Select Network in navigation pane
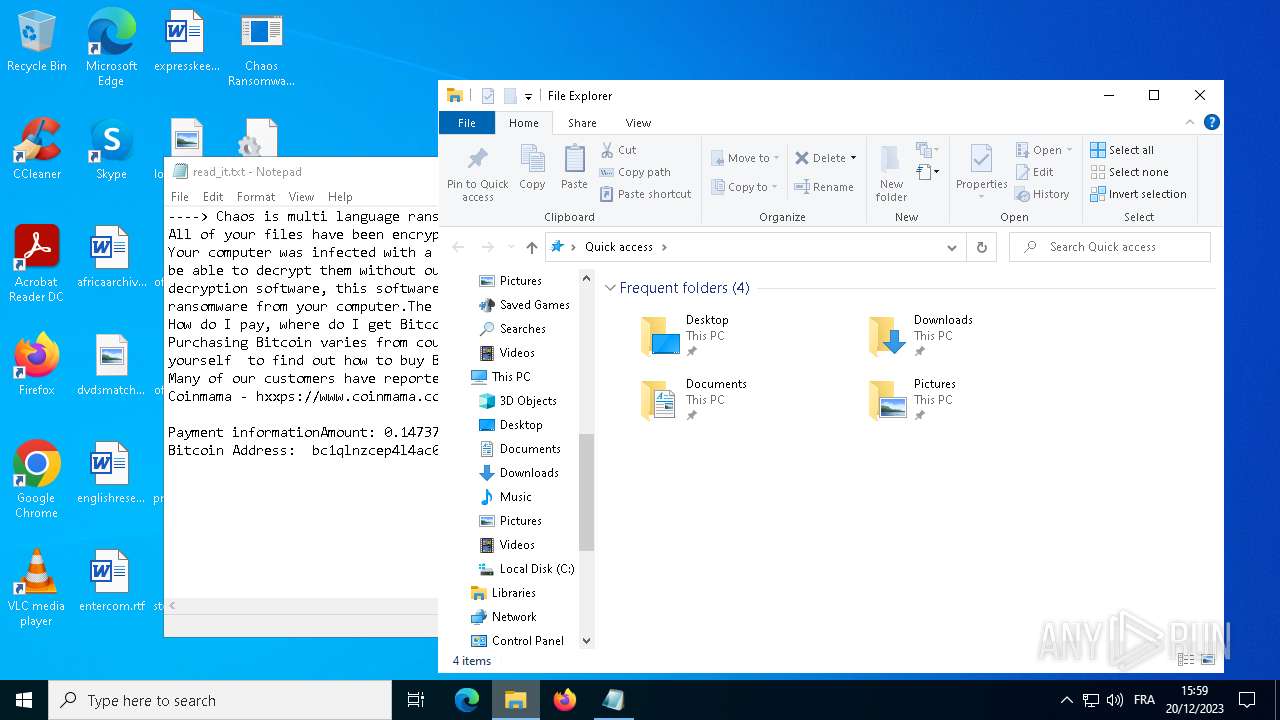The height and width of the screenshot is (720, 1280). (503, 617)
